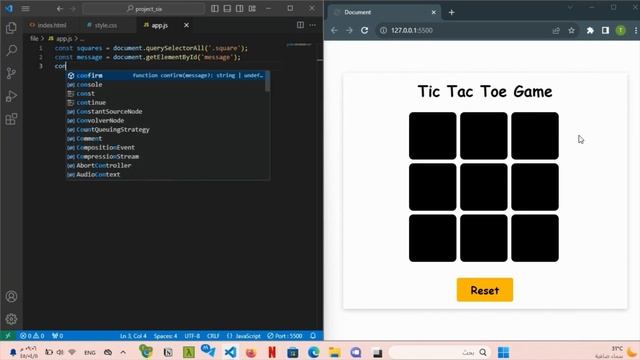Image resolution: width=640 pixels, height=360 pixels.
Task: Go back in VS Code navigation history
Action: coord(60,9)
